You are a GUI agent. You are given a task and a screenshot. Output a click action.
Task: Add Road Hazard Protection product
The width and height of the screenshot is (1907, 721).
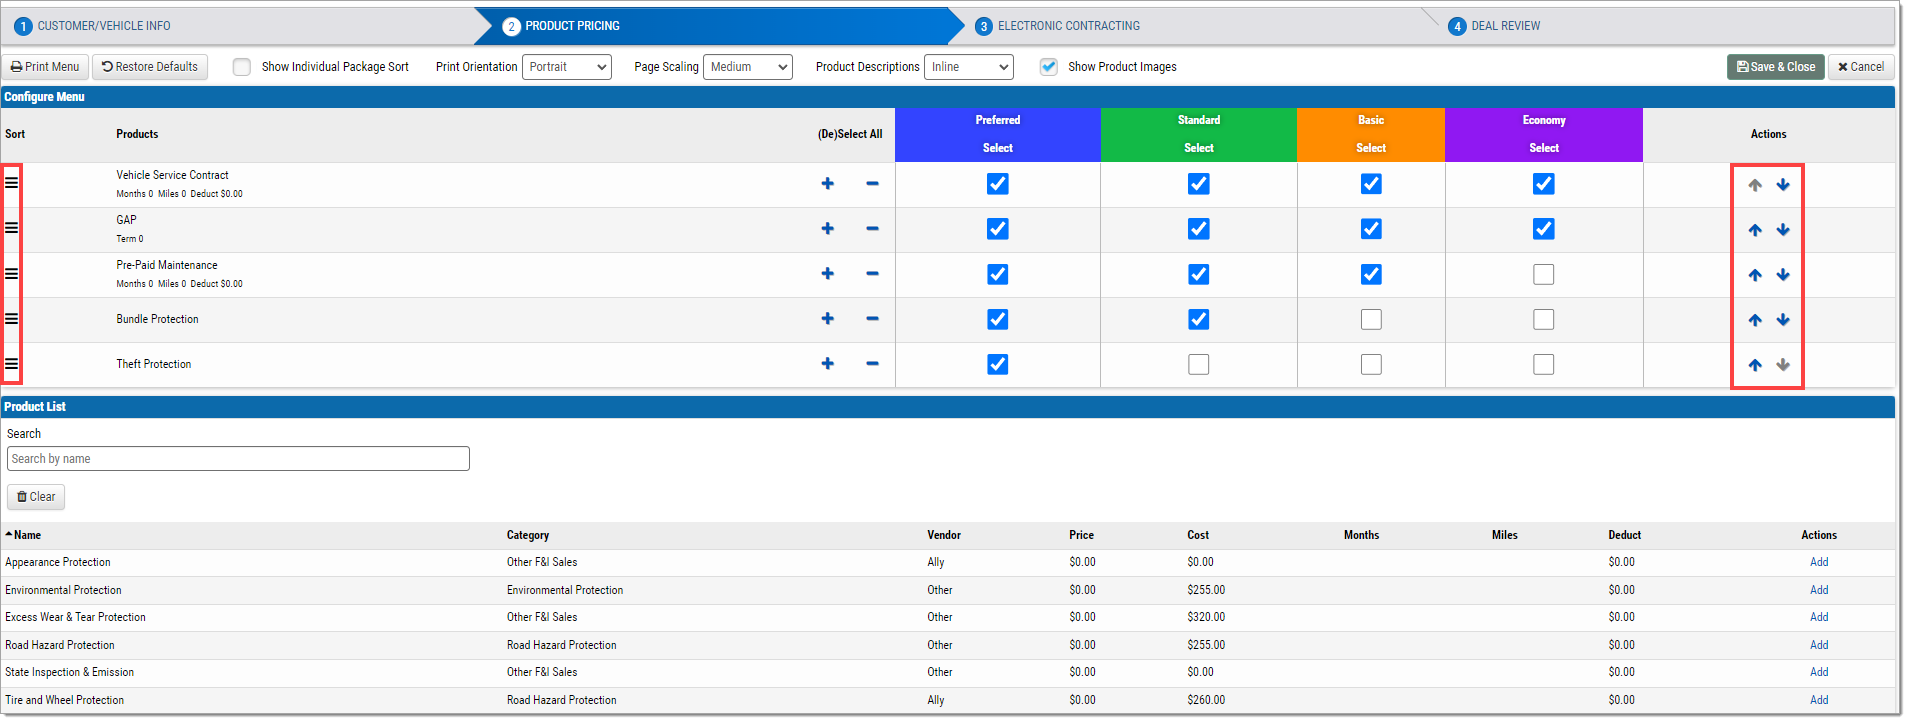(x=1819, y=645)
